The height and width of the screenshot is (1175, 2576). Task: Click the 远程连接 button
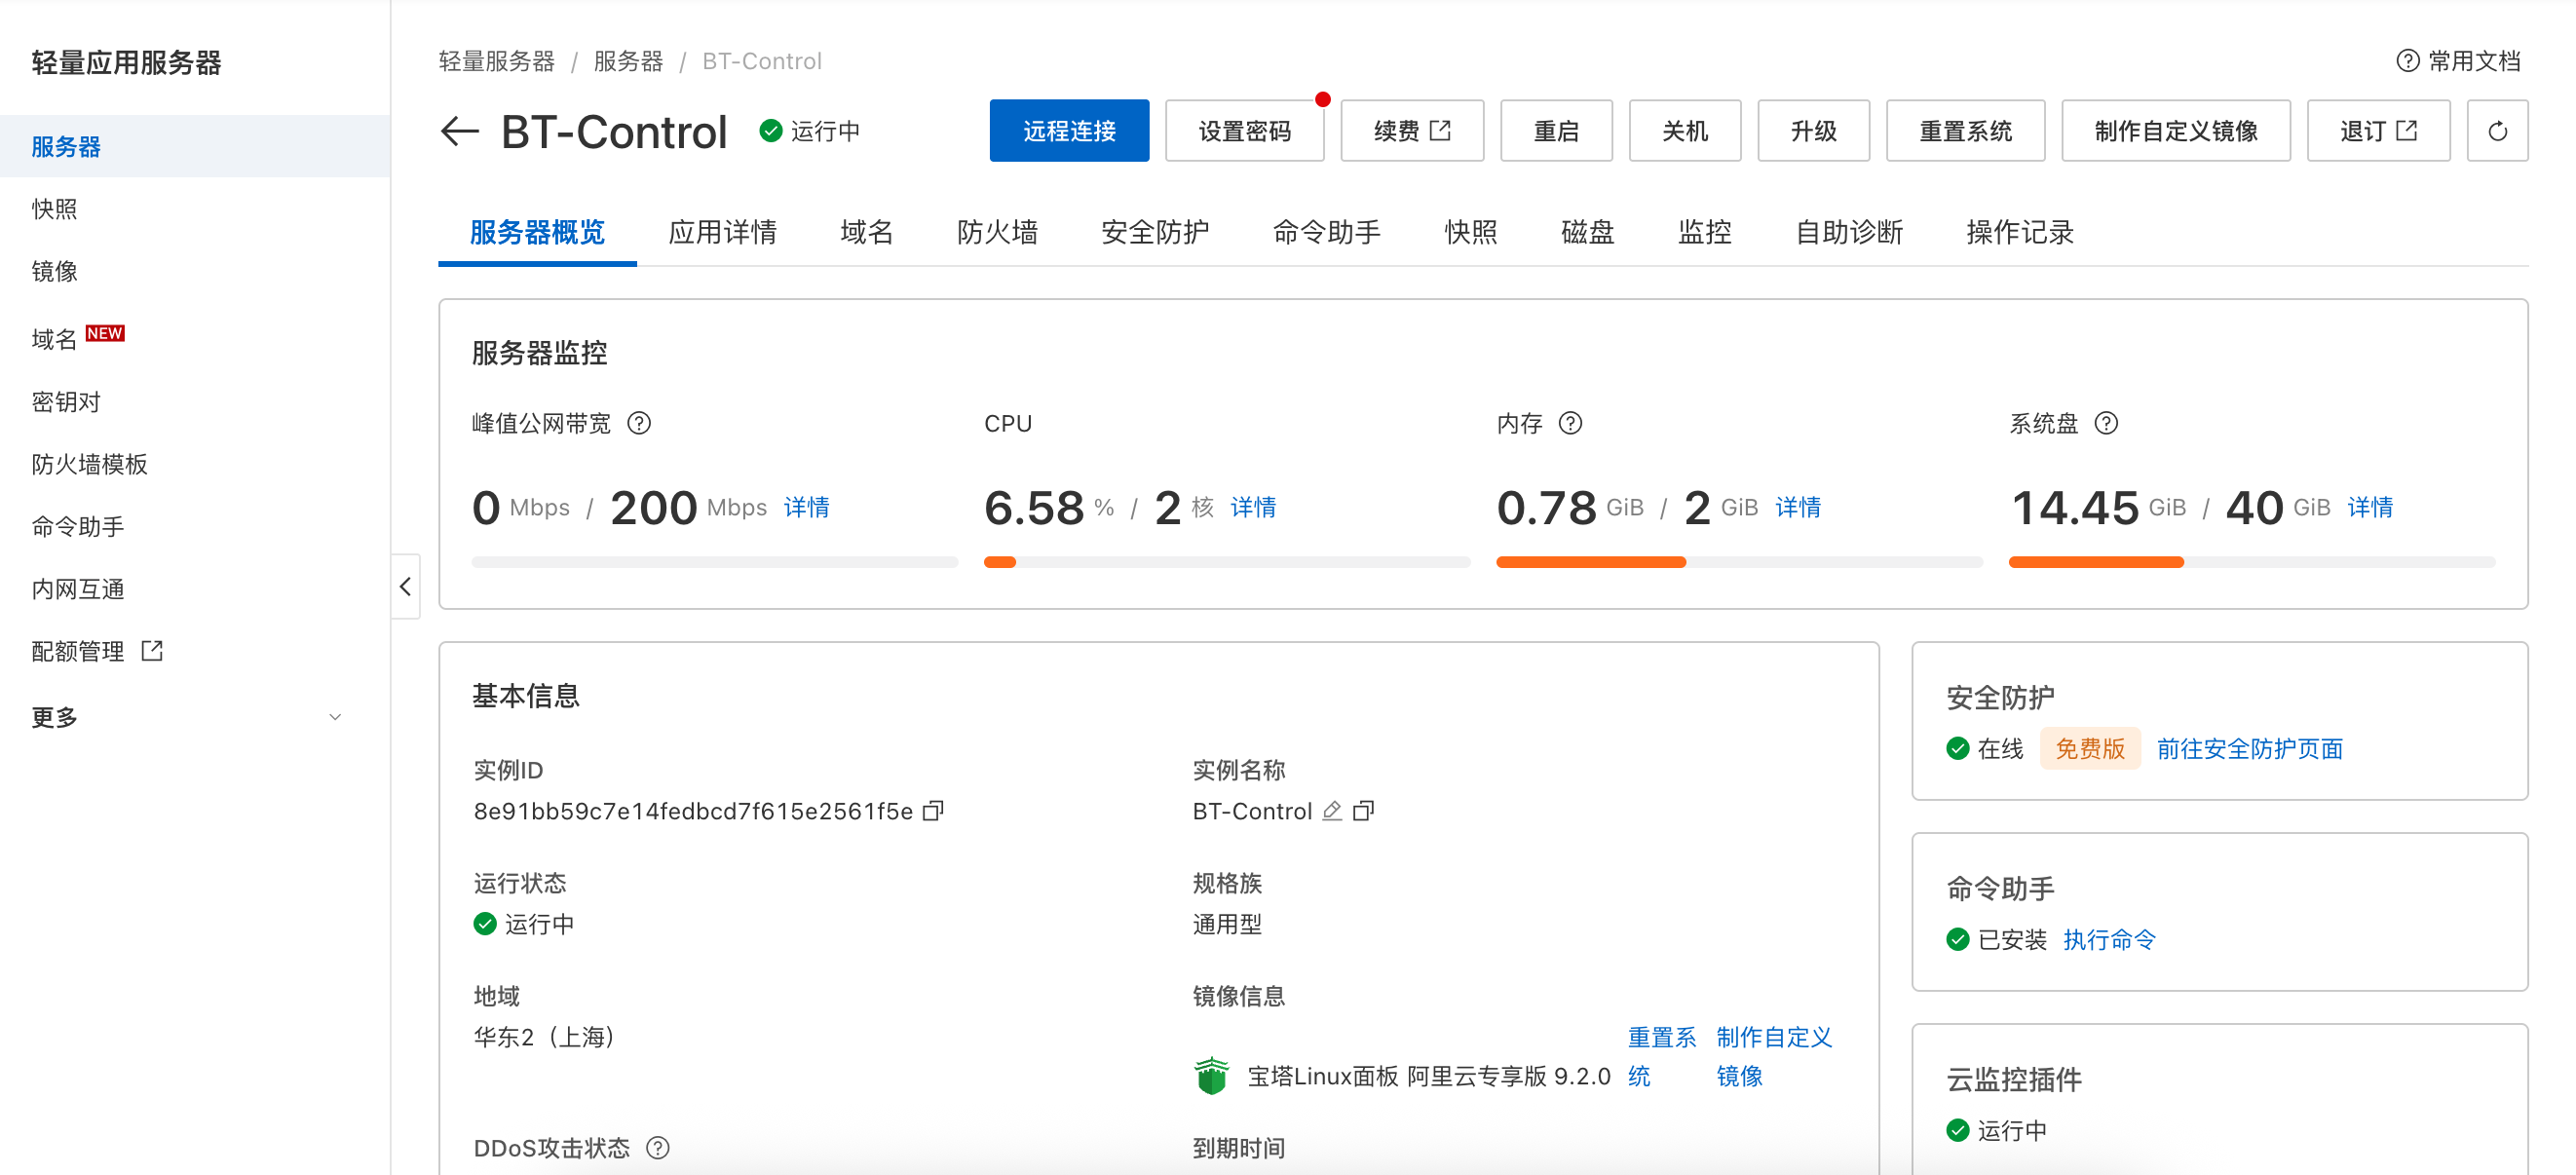click(1068, 131)
